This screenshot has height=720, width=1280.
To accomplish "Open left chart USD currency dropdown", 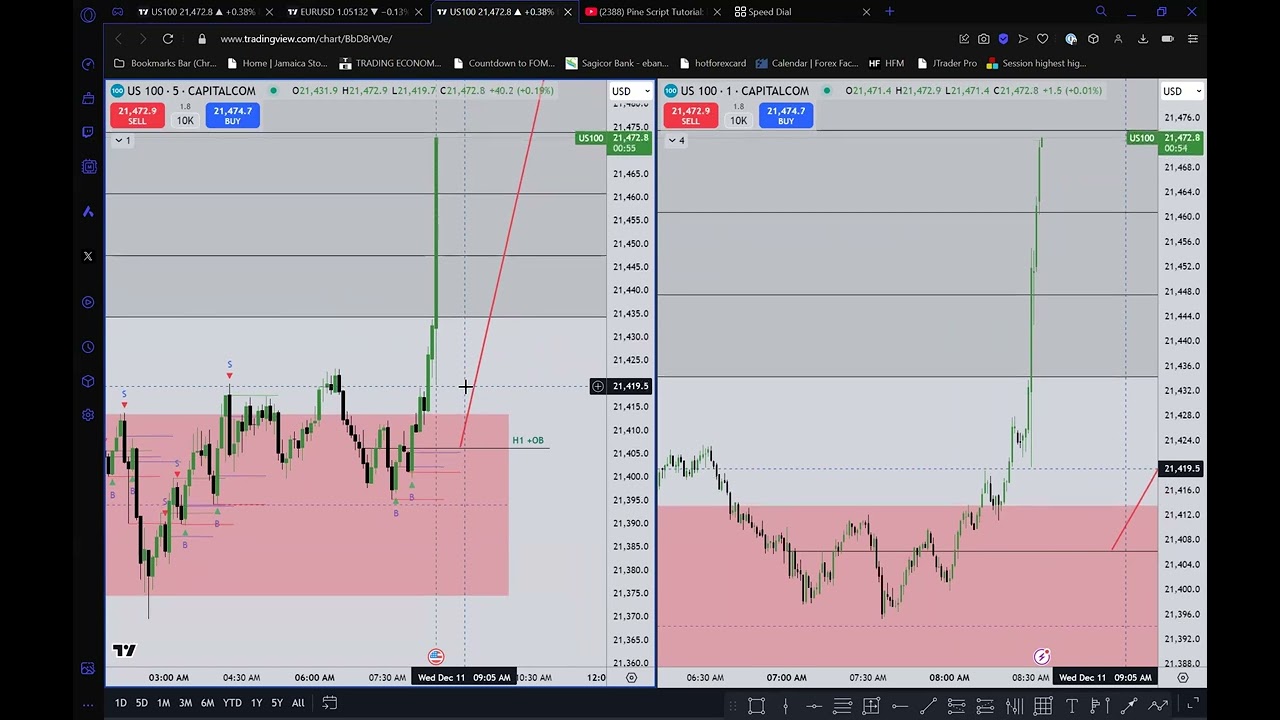I will [631, 91].
